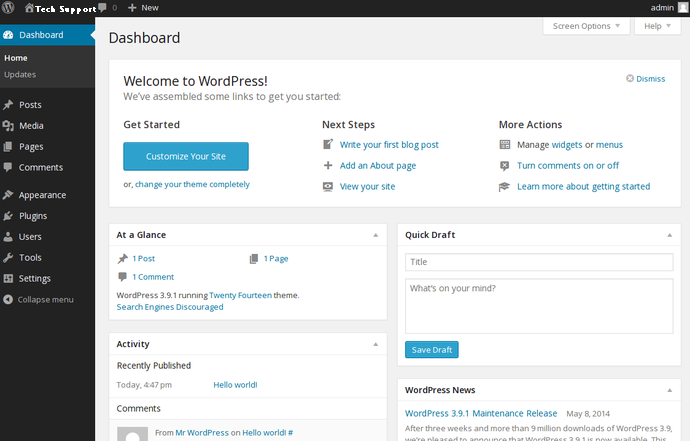Click the Collapse menu arrow icon
The width and height of the screenshot is (690, 441).
click(x=8, y=299)
